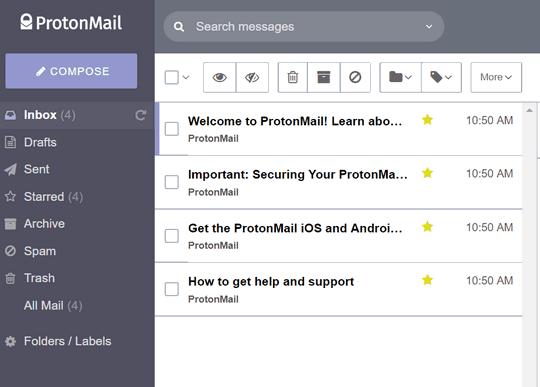Open the label tag dropdown
The height and width of the screenshot is (387, 540).
(441, 77)
